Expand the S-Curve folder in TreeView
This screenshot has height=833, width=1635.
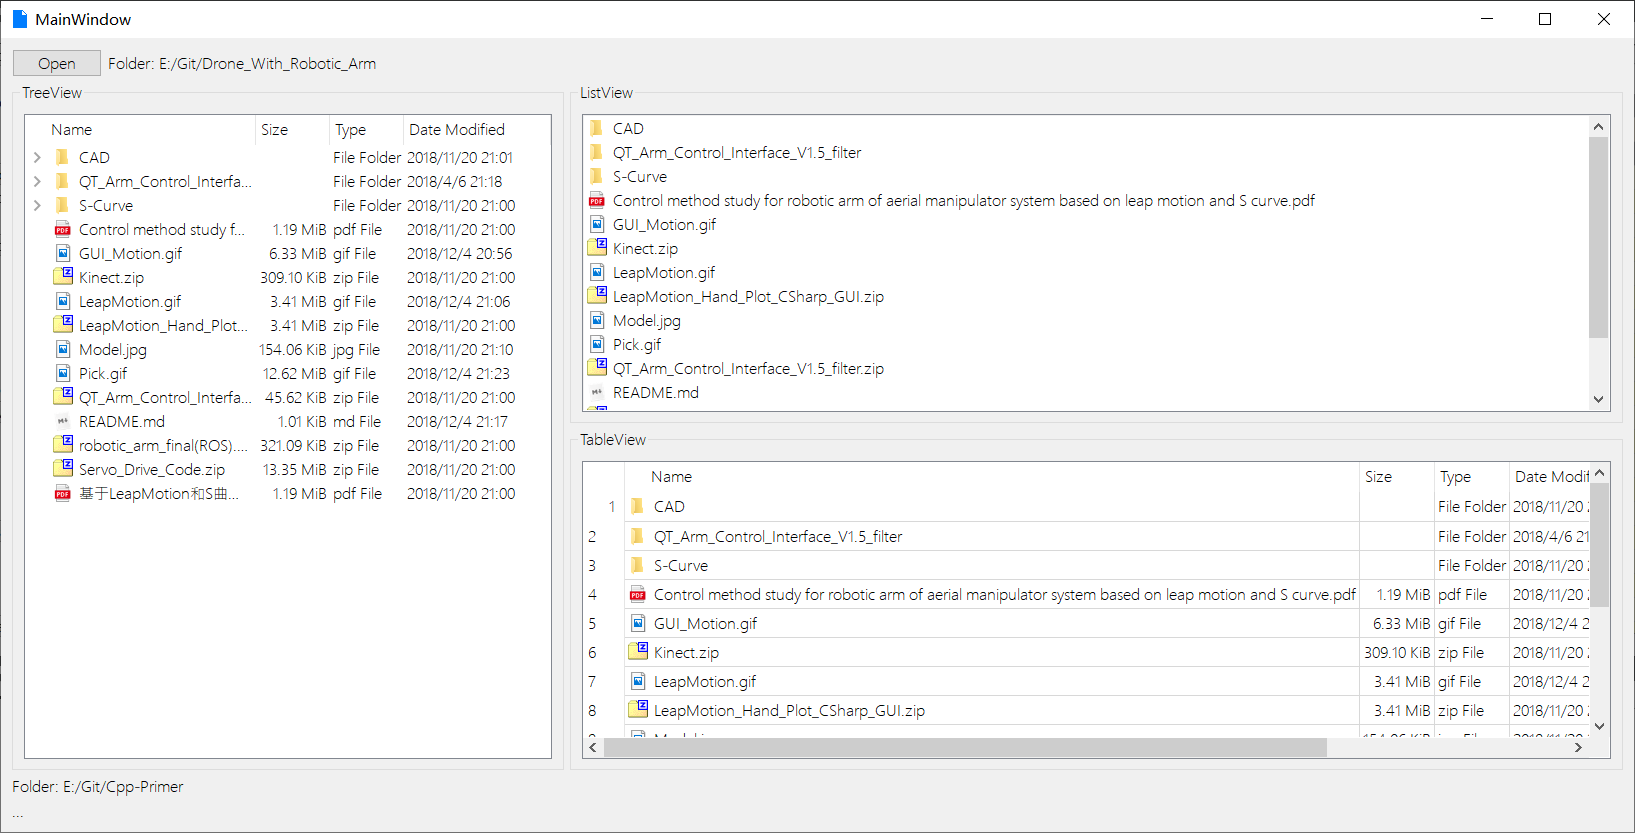click(37, 206)
